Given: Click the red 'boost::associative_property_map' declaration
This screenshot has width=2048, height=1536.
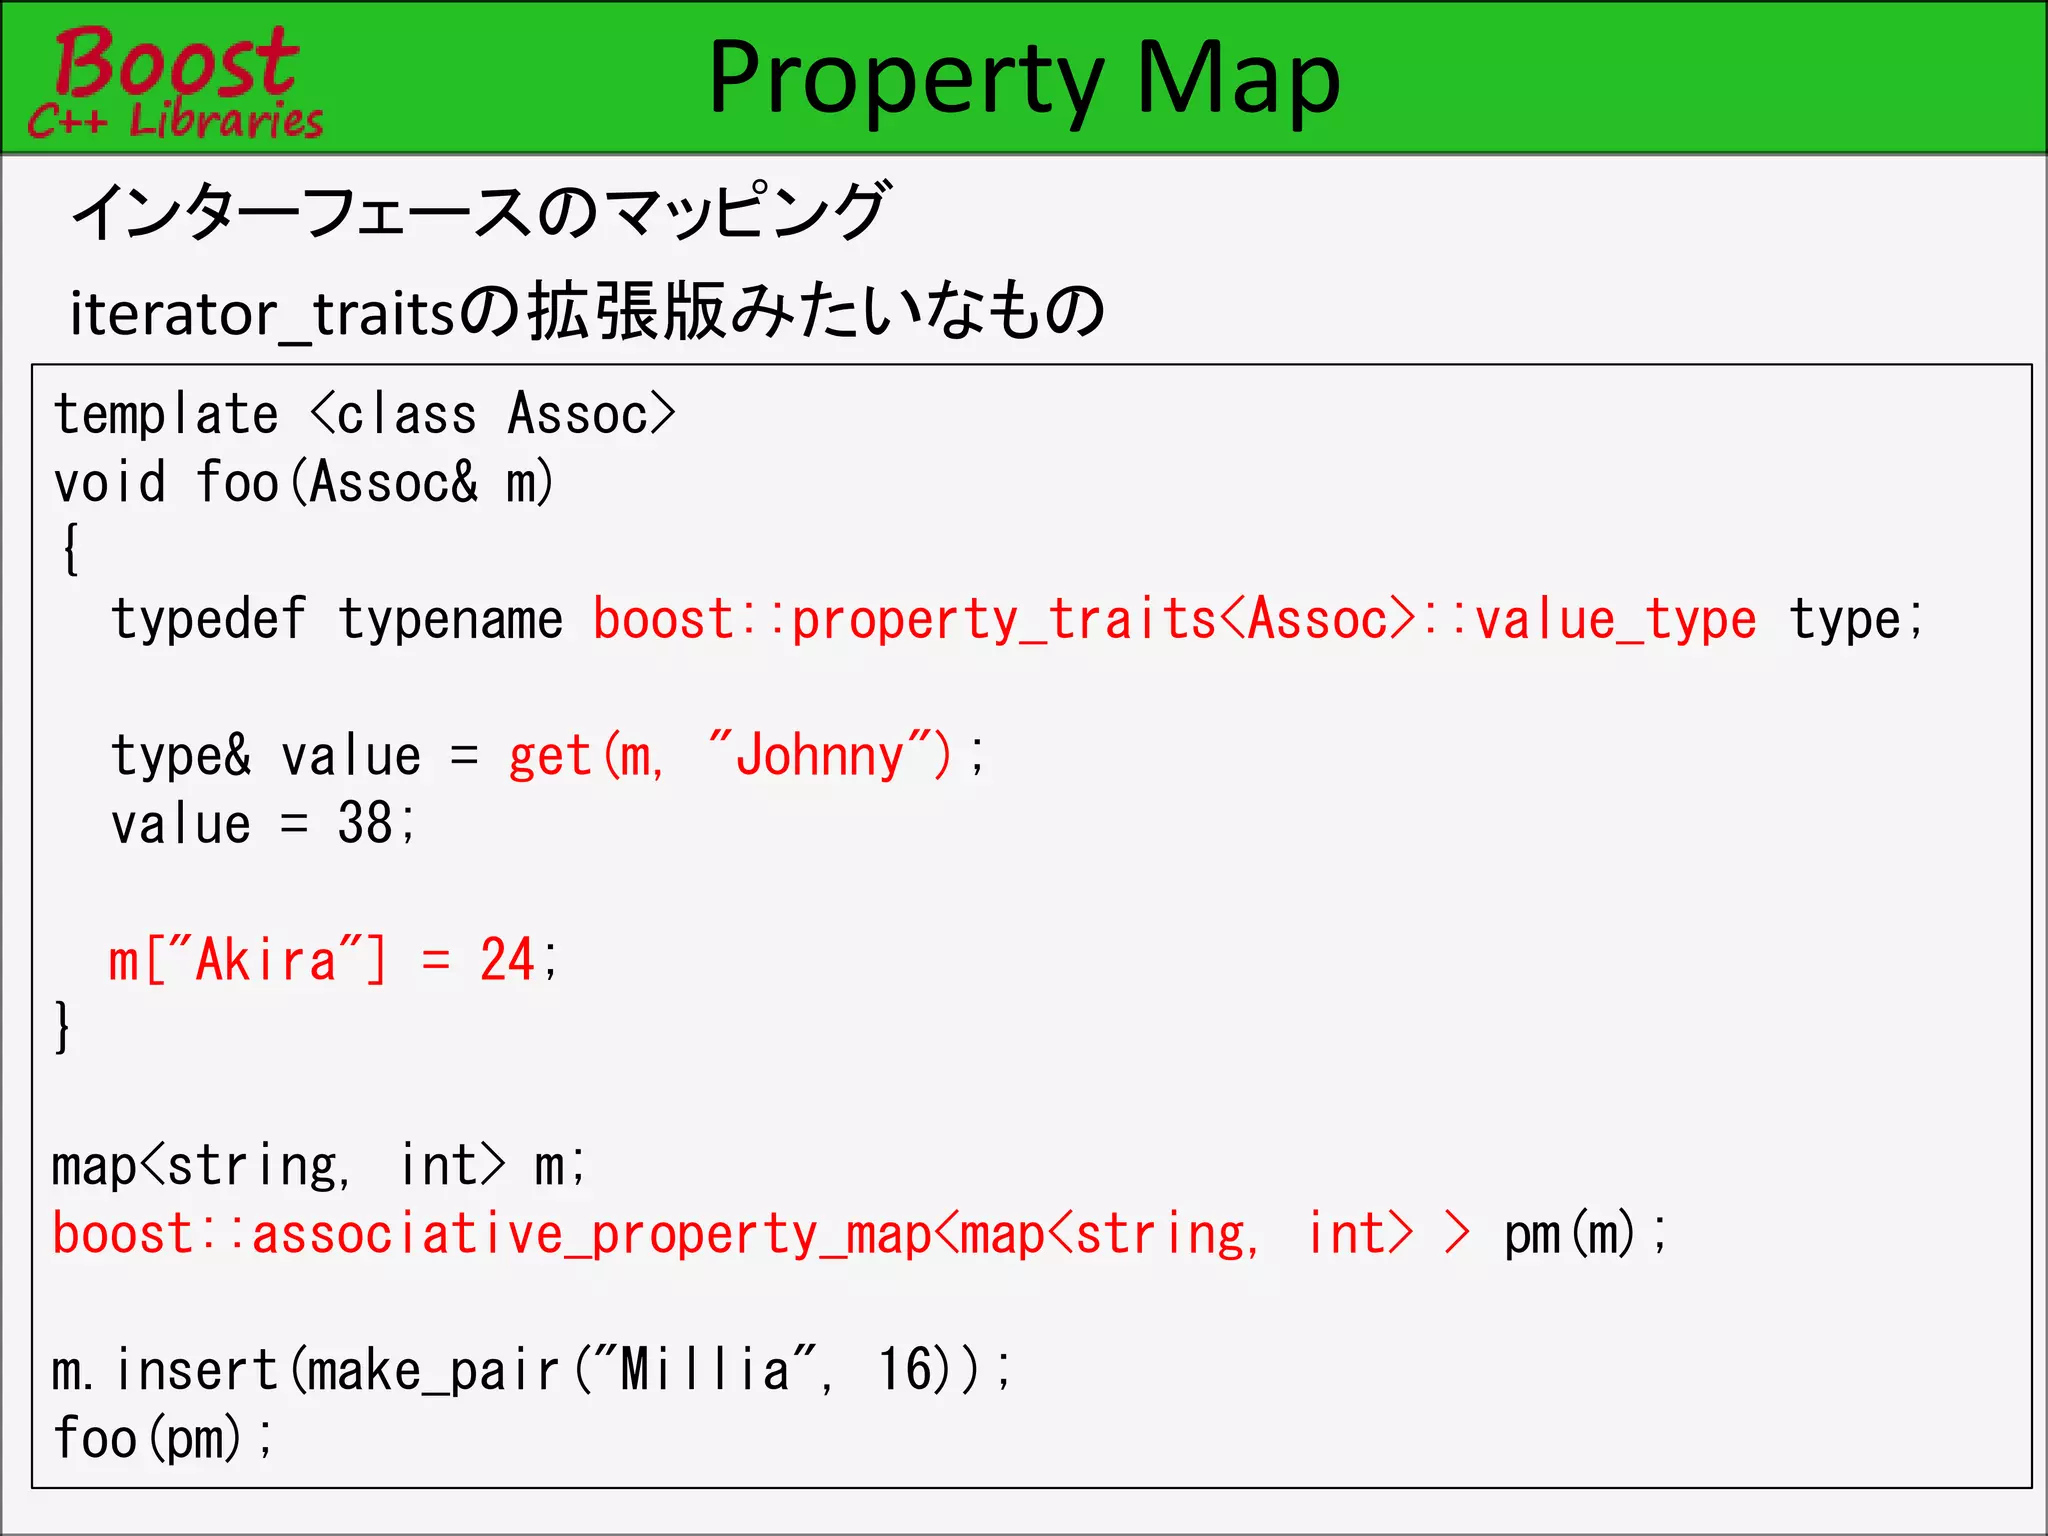Looking at the screenshot, I should pos(762,1234).
